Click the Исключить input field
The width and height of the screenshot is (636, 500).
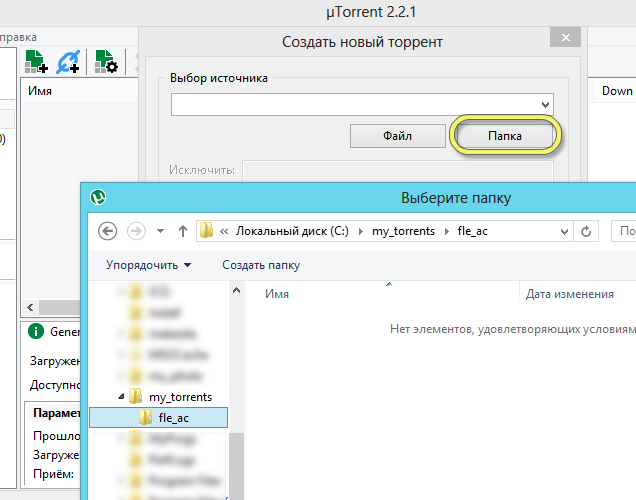pyautogui.click(x=398, y=170)
